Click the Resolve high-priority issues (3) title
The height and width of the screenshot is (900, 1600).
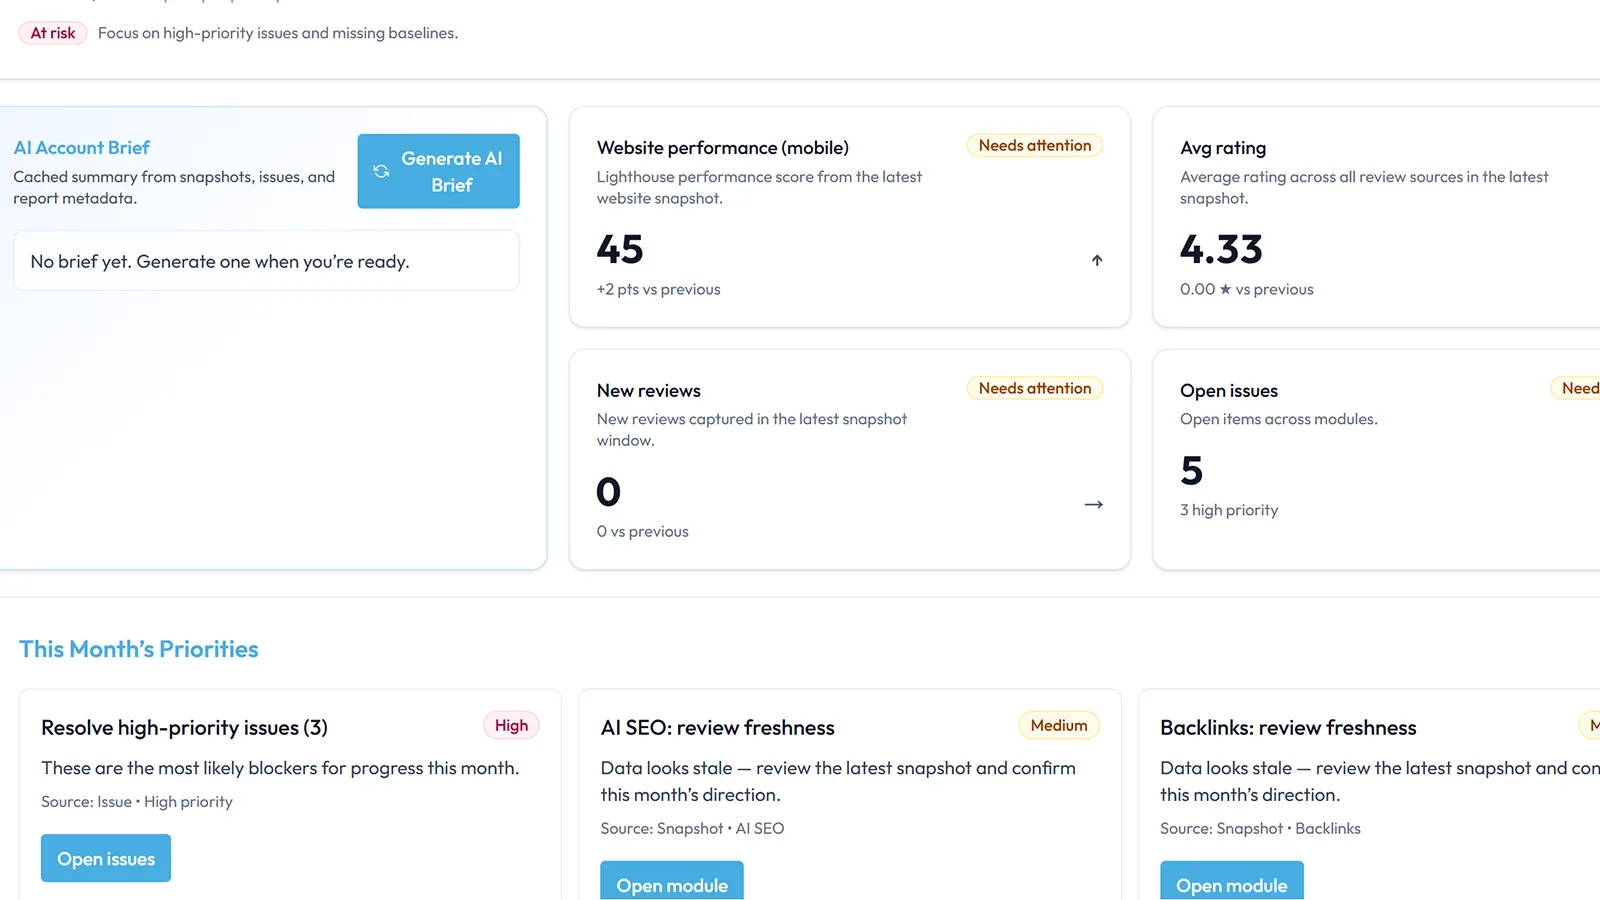pos(184,728)
